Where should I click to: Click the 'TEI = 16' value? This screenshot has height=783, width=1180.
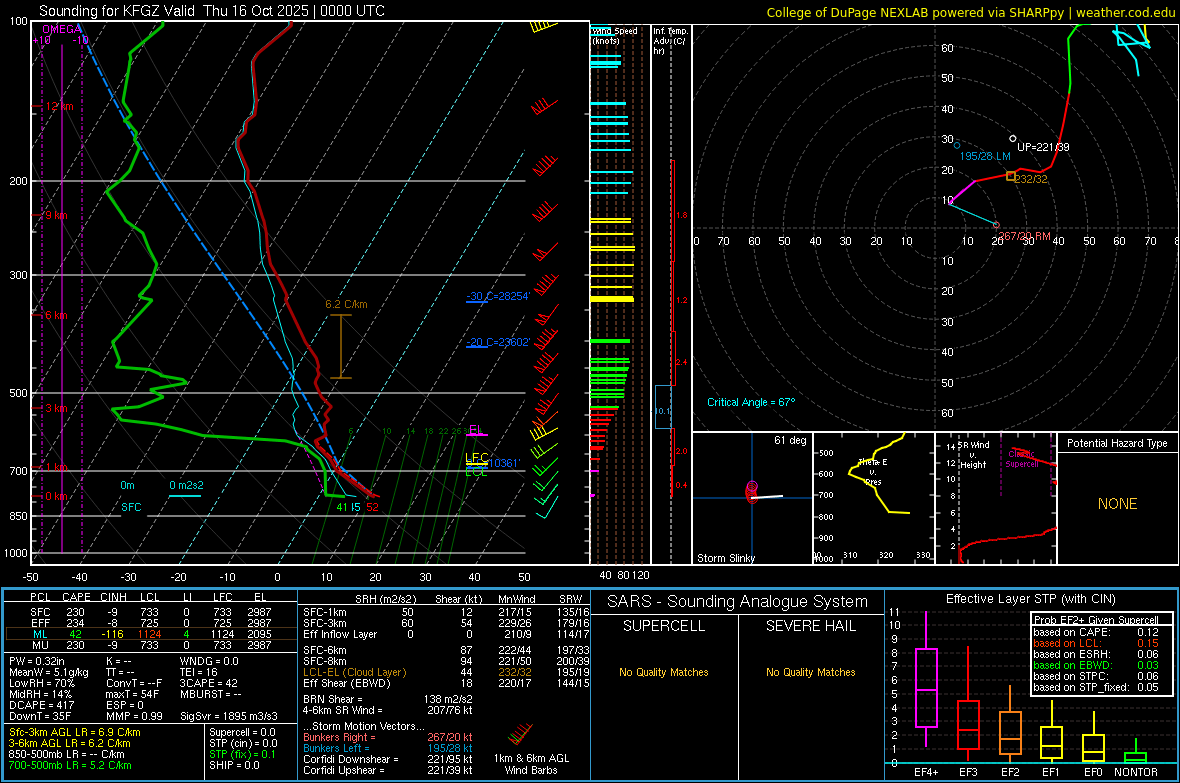tap(199, 672)
